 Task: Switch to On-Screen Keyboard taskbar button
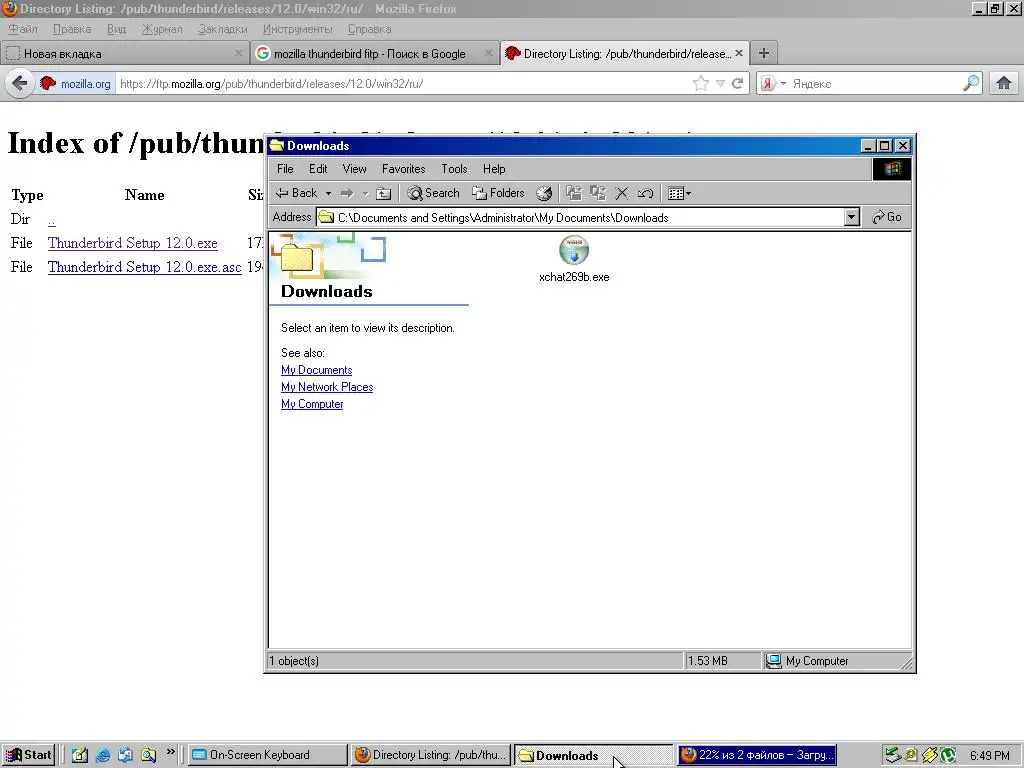tap(267, 755)
